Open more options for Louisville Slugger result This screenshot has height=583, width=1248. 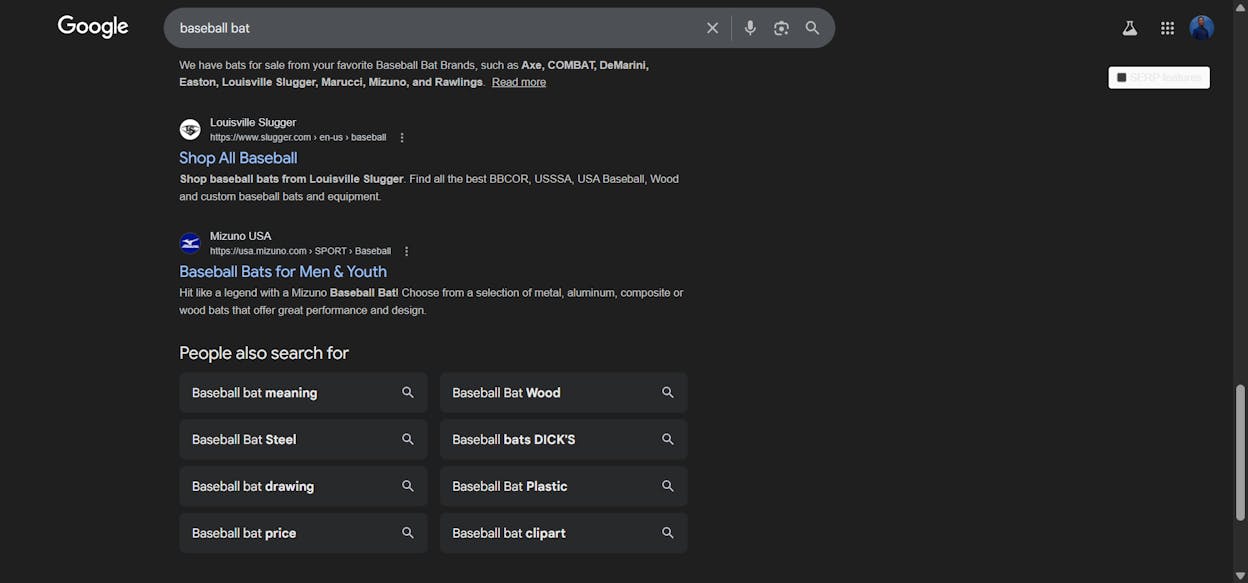(402, 137)
